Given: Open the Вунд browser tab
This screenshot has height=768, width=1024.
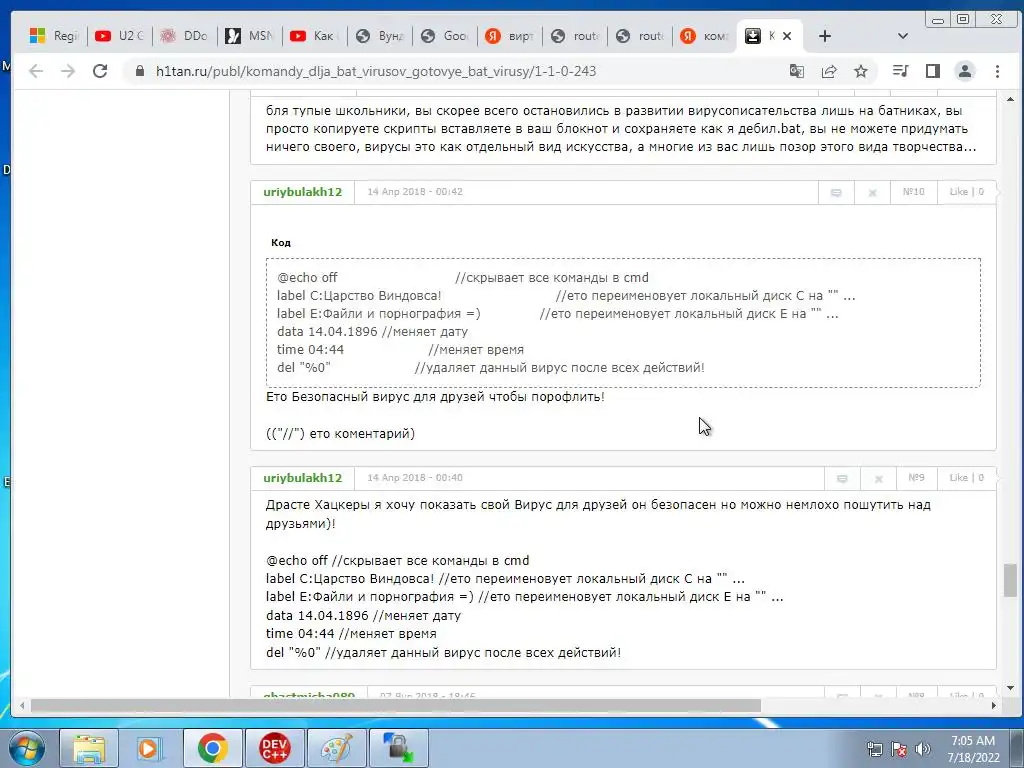Looking at the screenshot, I should 379,36.
